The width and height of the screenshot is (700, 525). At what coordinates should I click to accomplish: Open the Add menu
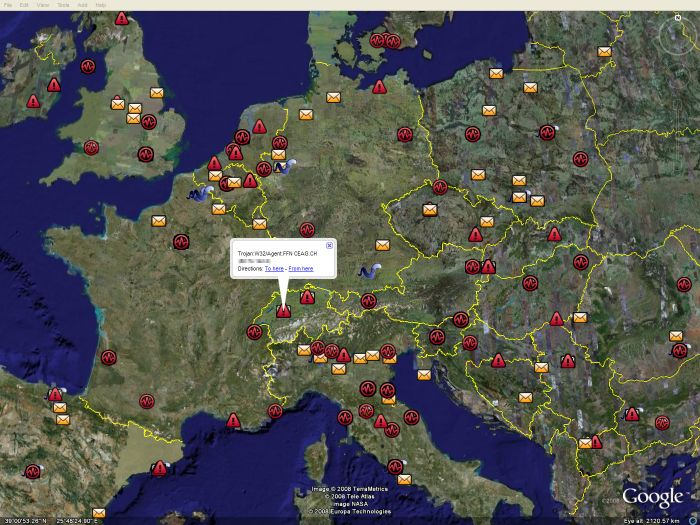(x=82, y=5)
